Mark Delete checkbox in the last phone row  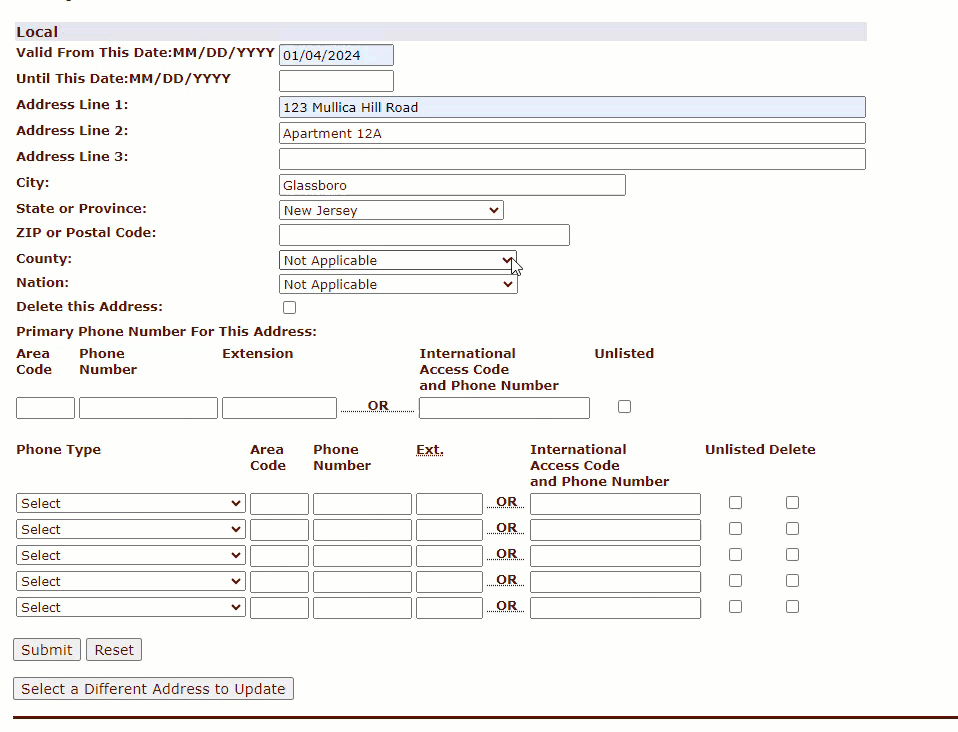coord(792,607)
